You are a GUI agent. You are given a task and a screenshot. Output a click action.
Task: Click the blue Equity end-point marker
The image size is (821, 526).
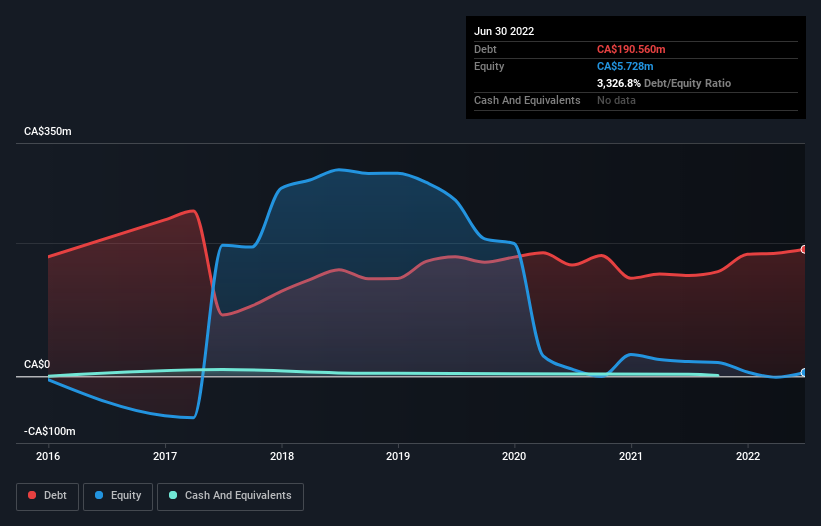click(x=804, y=373)
